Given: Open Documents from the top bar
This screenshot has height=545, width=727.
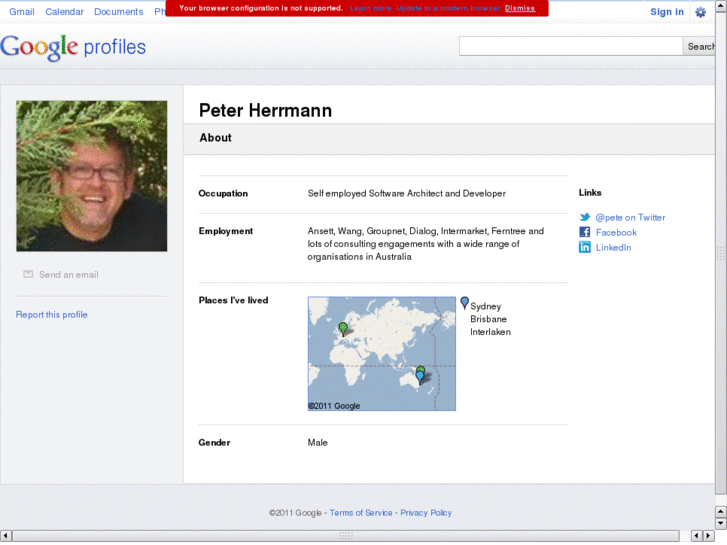Looking at the screenshot, I should pos(119,12).
